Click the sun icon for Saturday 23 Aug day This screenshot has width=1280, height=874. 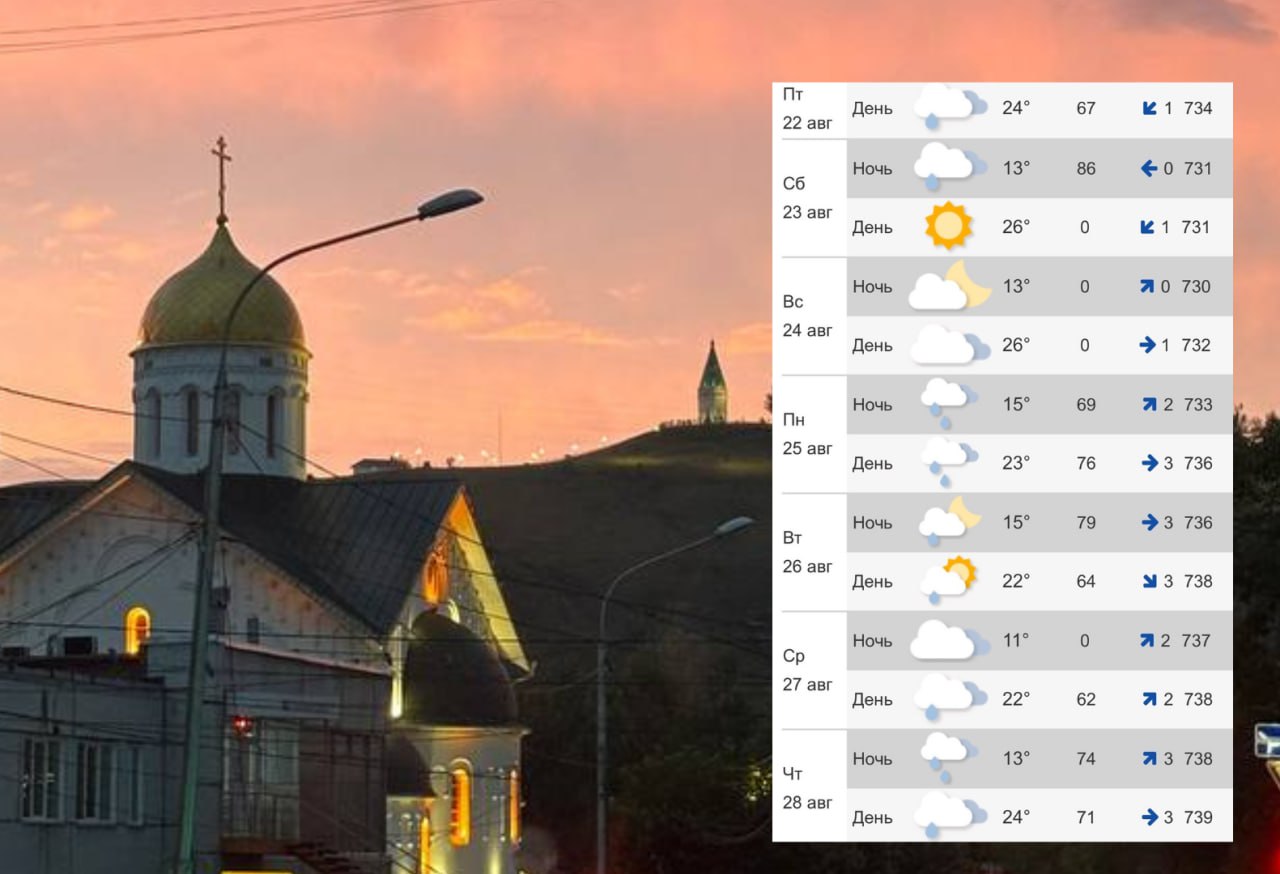coord(949,226)
